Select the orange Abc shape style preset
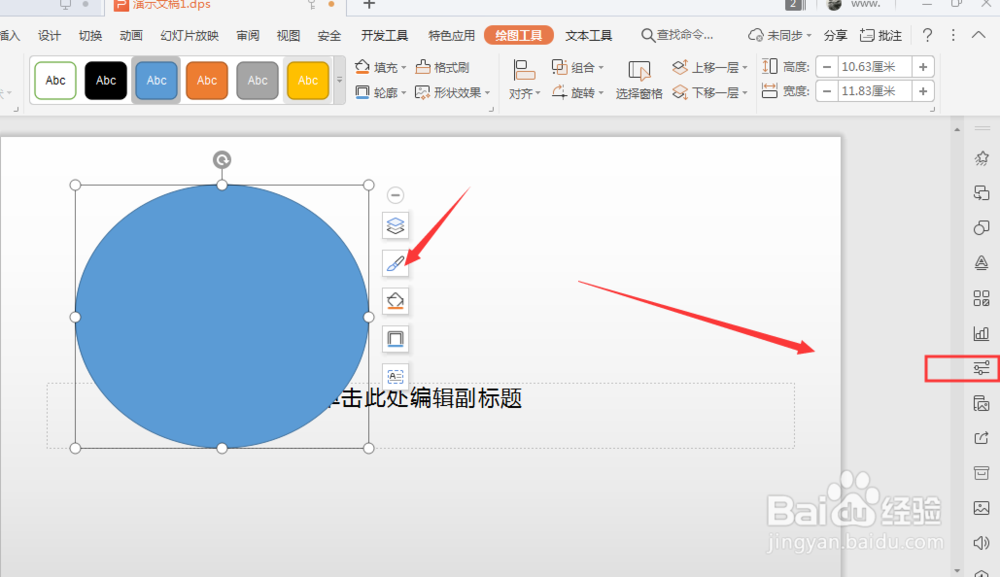Screen dimensions: 1000x577 click(x=207, y=80)
